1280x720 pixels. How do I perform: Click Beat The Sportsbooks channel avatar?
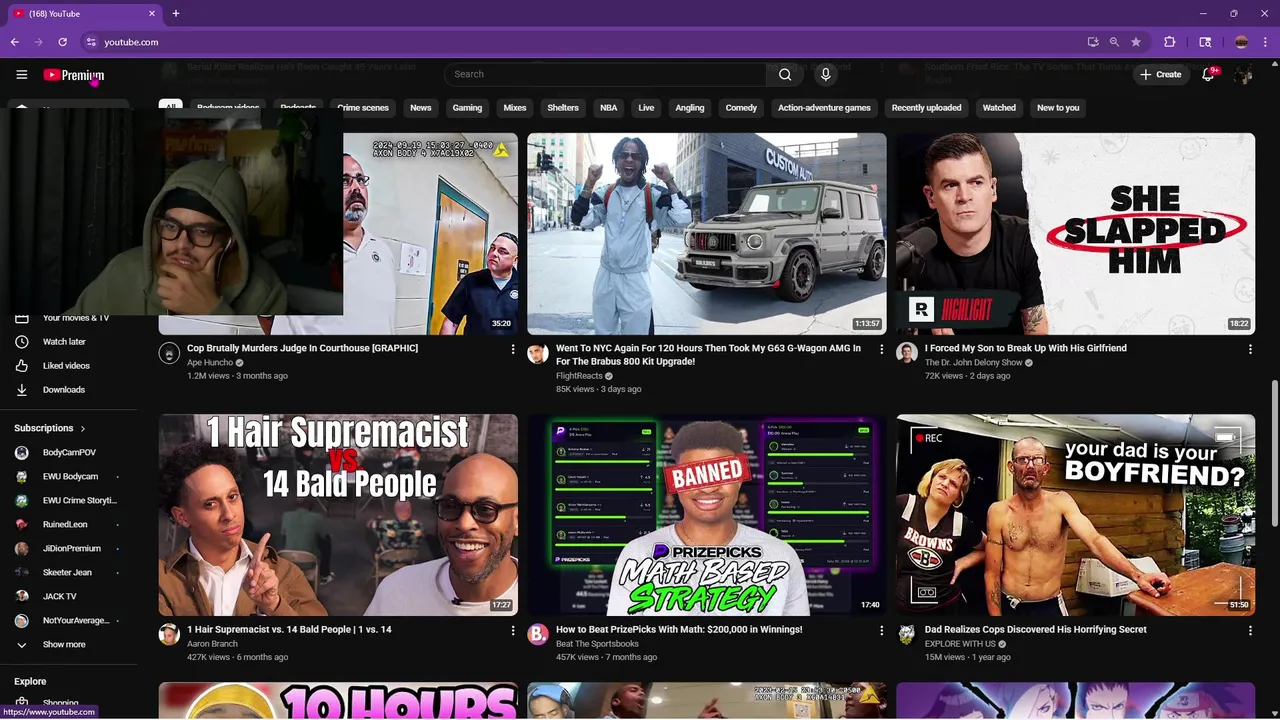click(538, 635)
